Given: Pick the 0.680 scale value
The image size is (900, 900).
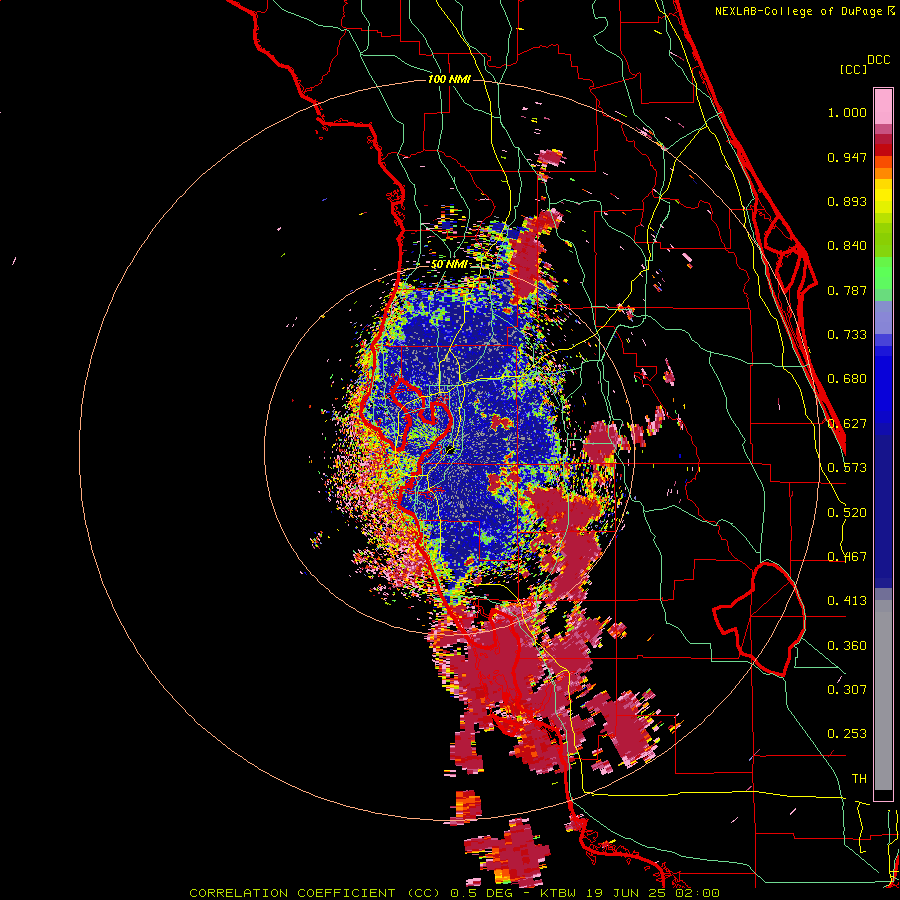Looking at the screenshot, I should [847, 379].
